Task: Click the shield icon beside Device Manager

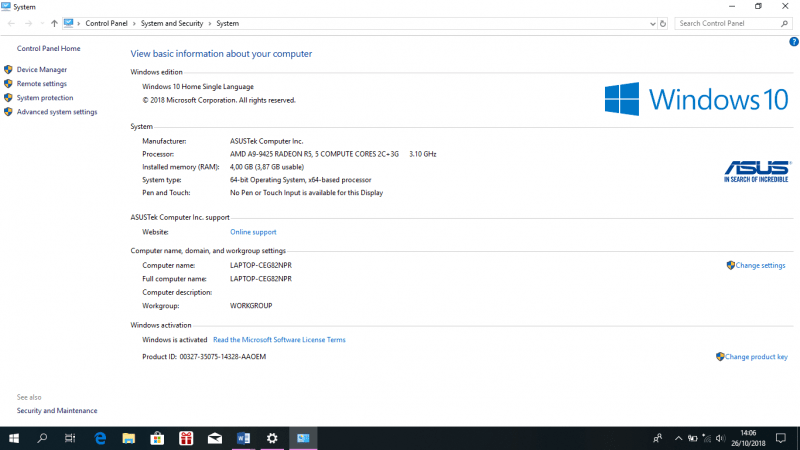Action: pos(8,69)
